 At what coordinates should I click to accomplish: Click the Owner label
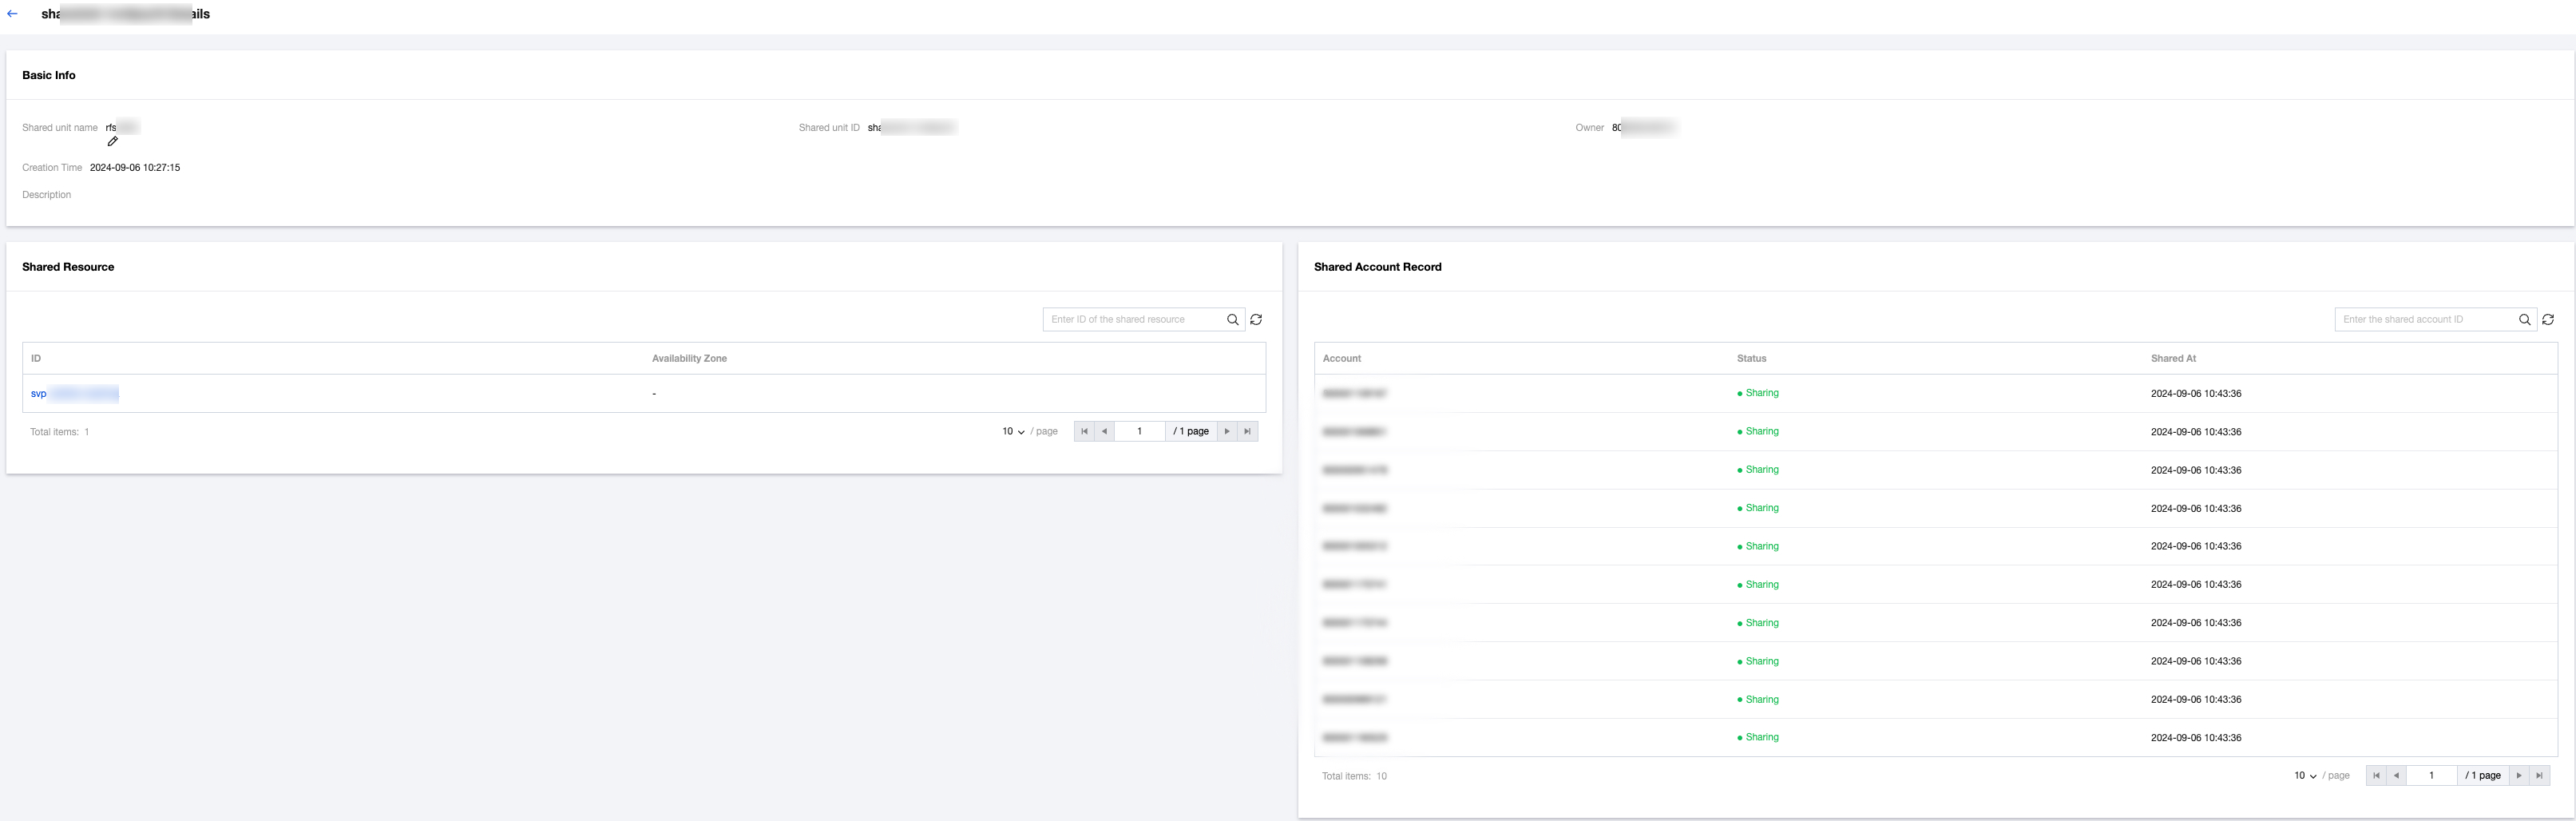click(x=1589, y=128)
